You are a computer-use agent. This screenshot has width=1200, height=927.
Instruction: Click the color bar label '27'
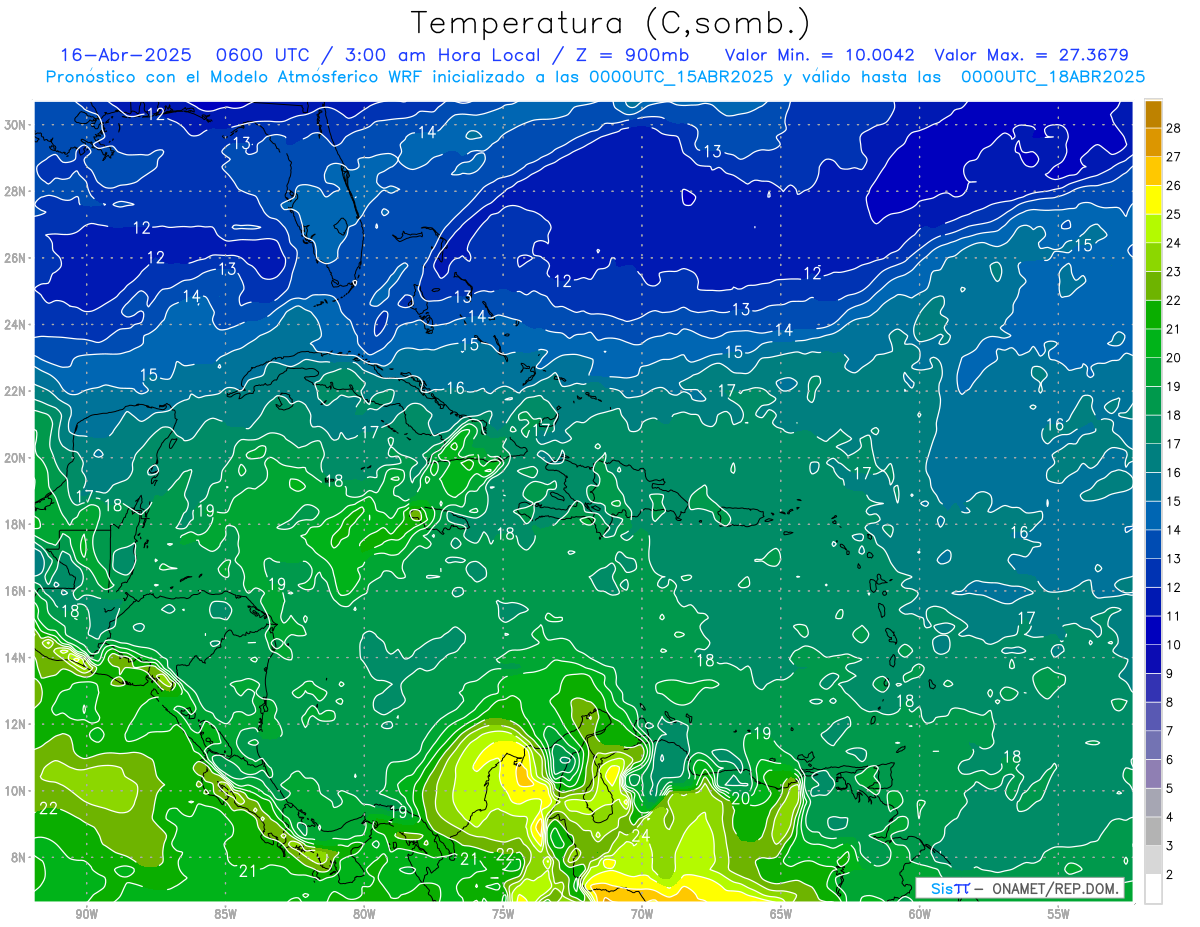(1174, 157)
